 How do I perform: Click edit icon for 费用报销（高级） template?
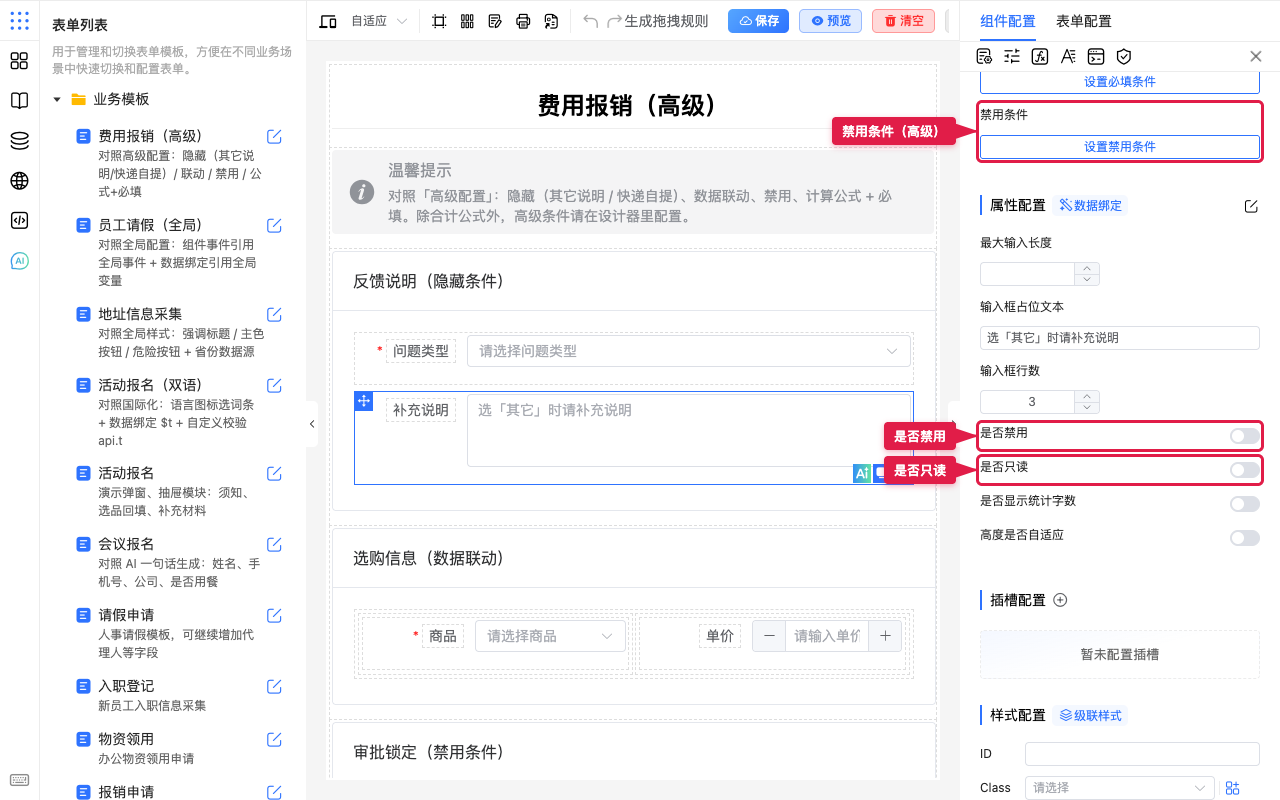pyautogui.click(x=274, y=137)
